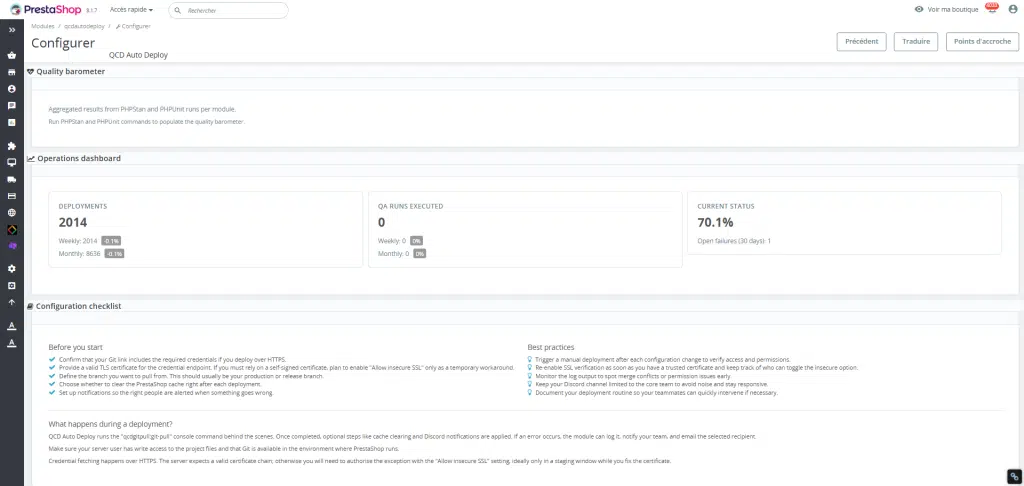Click the QA RUNS EXECUTED card title

pyautogui.click(x=410, y=206)
